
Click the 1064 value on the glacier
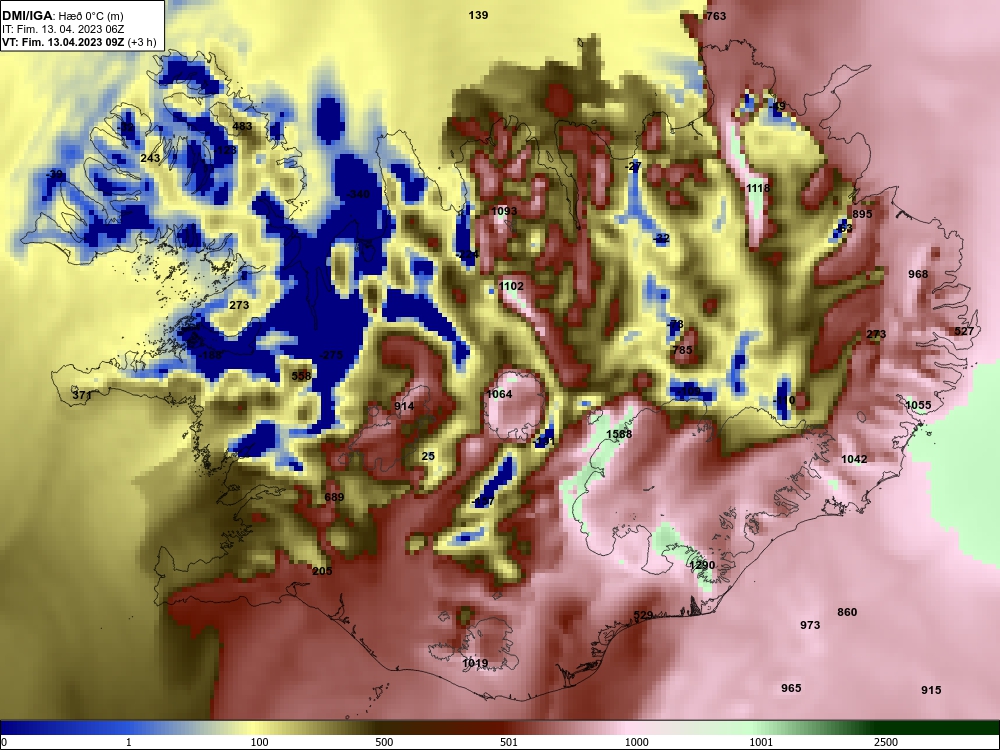coord(499,394)
